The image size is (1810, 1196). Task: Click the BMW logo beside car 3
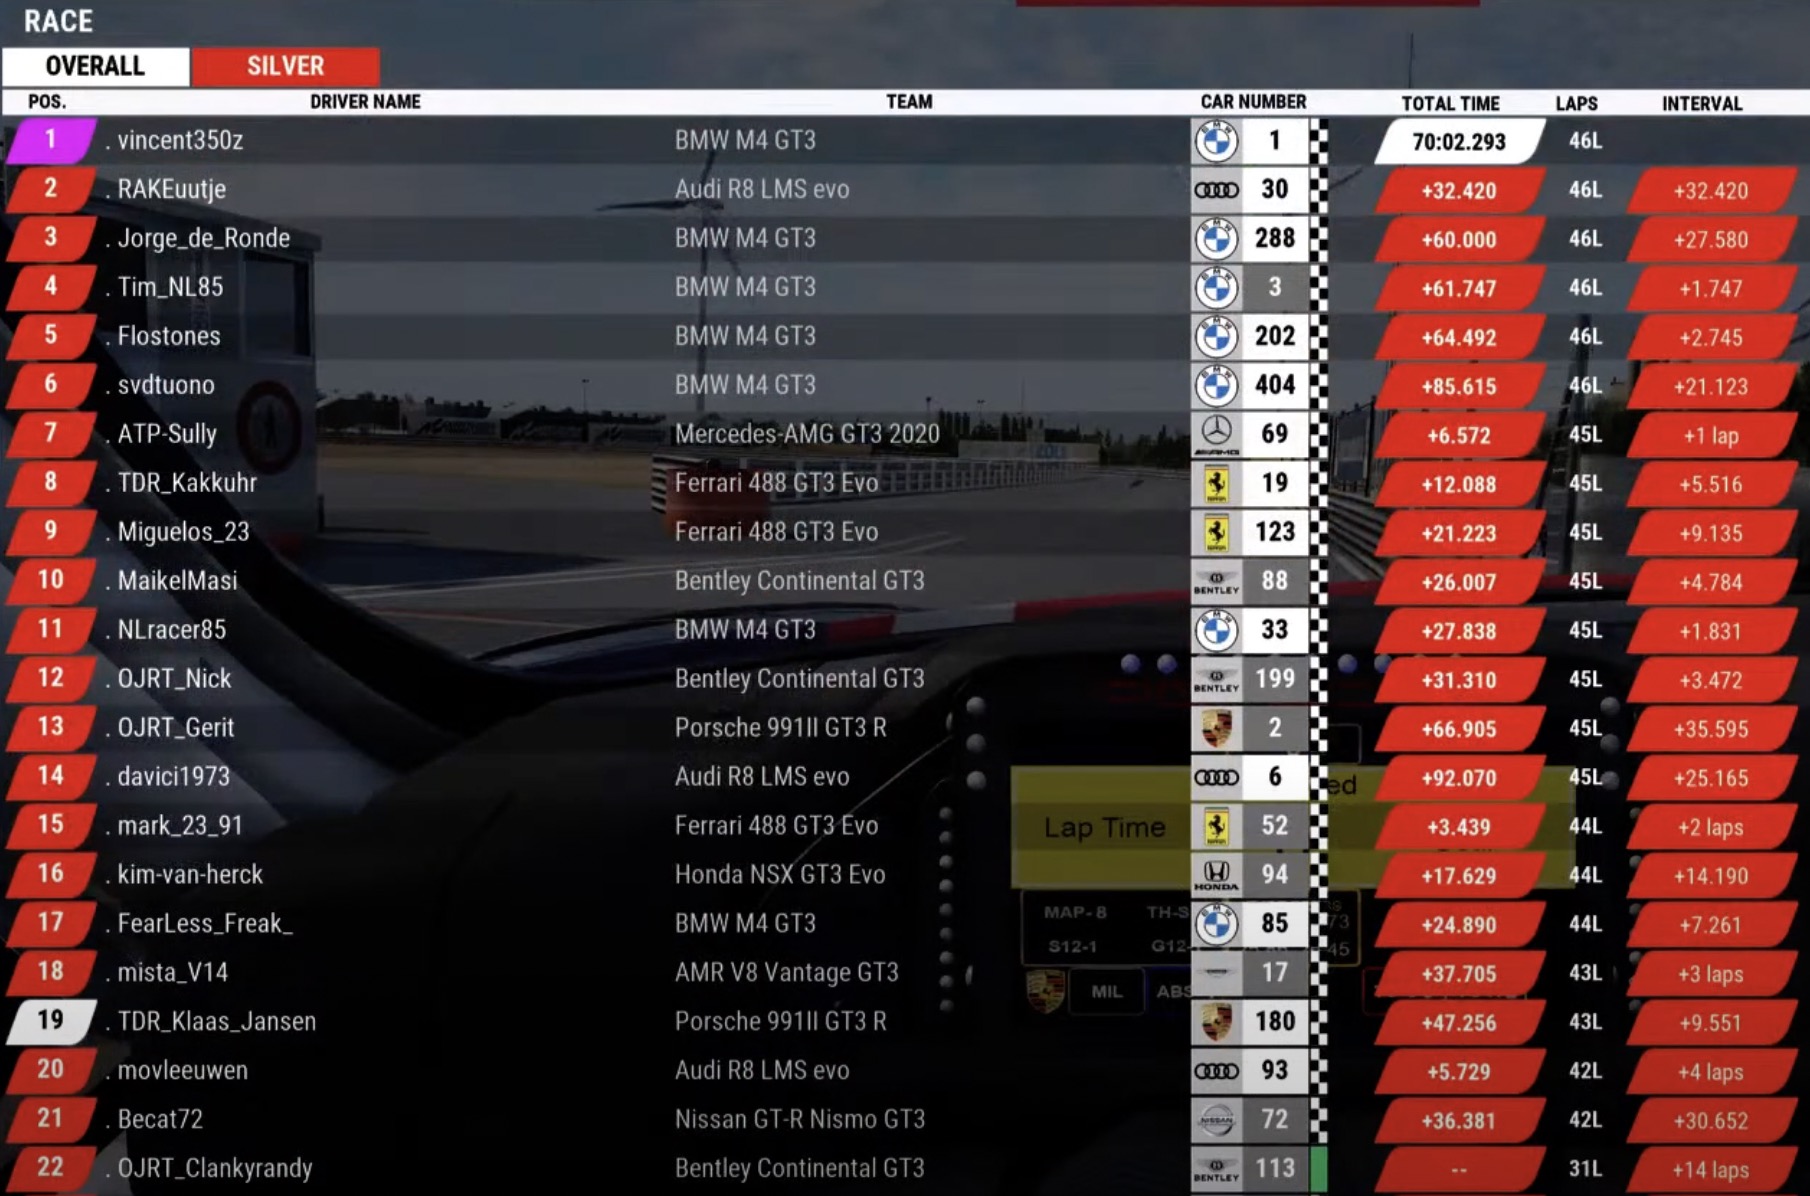coord(1216,288)
